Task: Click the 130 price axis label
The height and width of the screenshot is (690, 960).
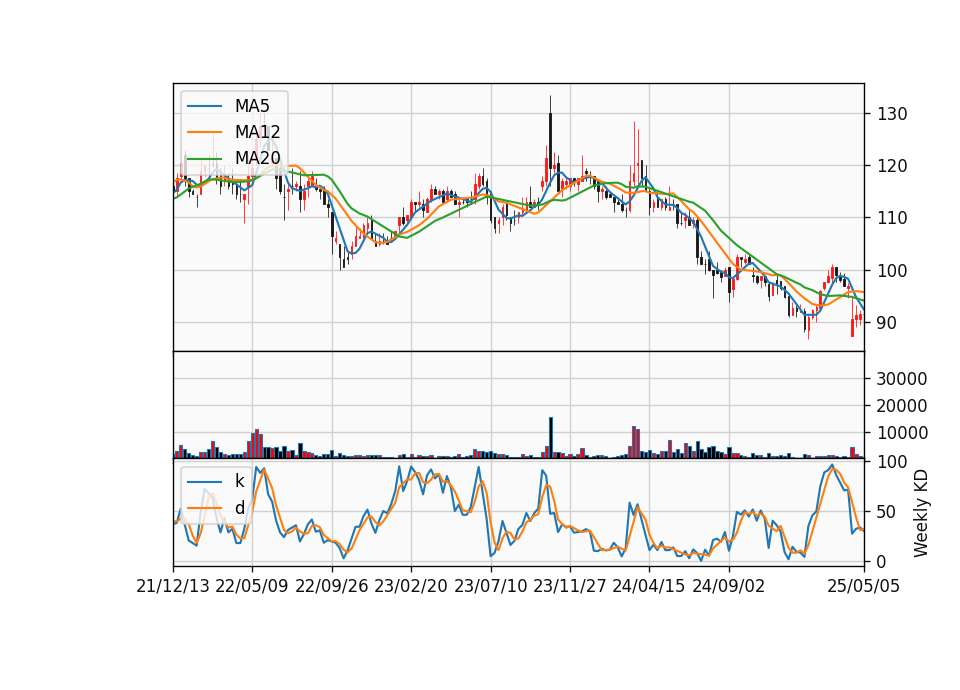Action: tap(892, 114)
